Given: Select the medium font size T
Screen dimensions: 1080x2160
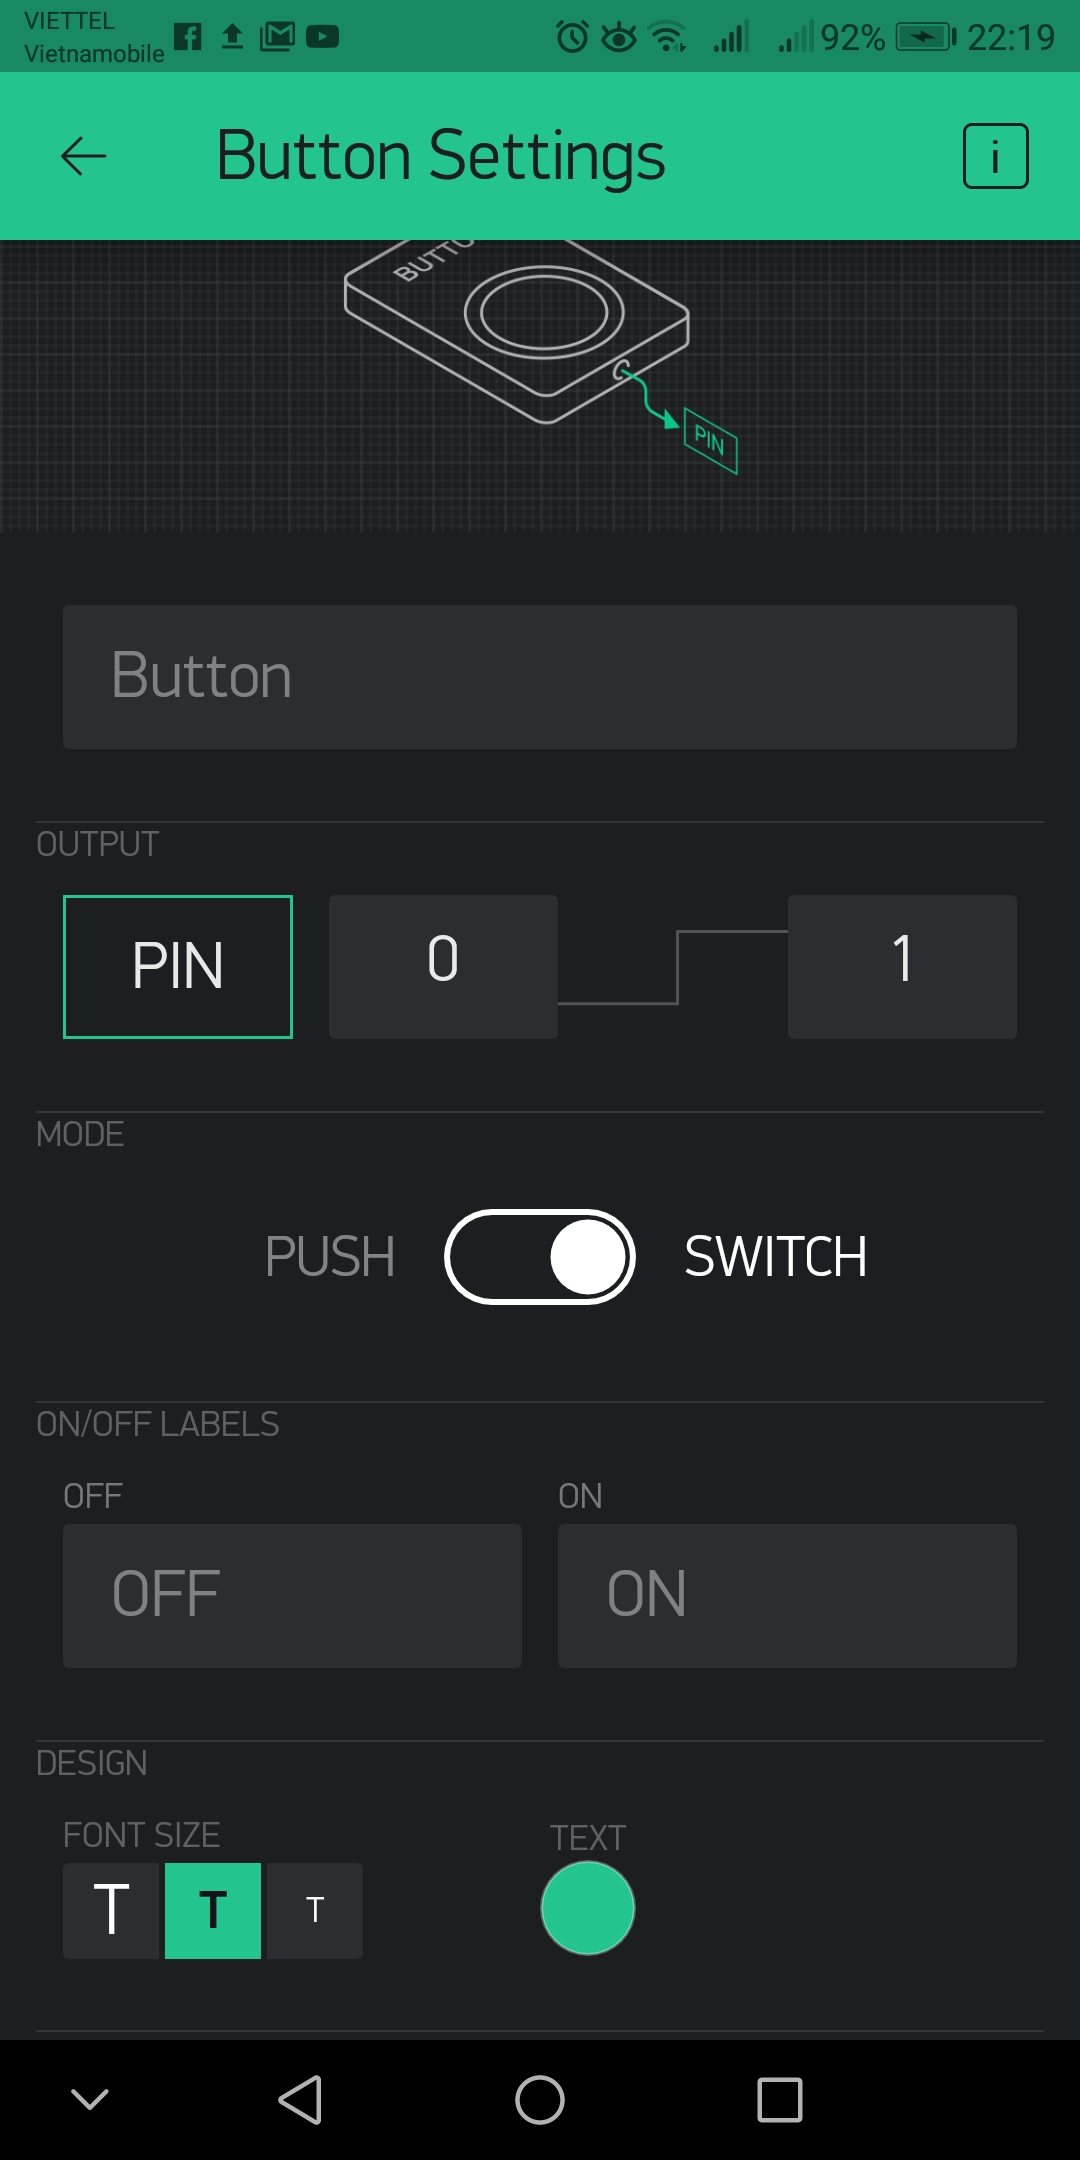Looking at the screenshot, I should (213, 1910).
